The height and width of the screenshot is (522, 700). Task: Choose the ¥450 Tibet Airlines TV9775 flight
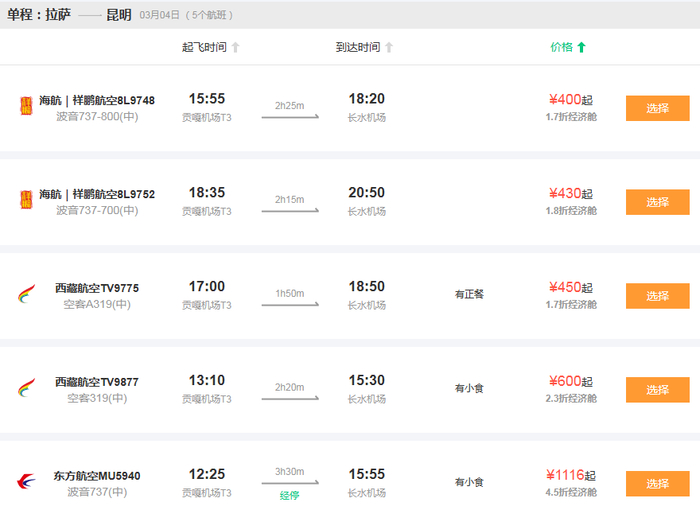pos(657,296)
